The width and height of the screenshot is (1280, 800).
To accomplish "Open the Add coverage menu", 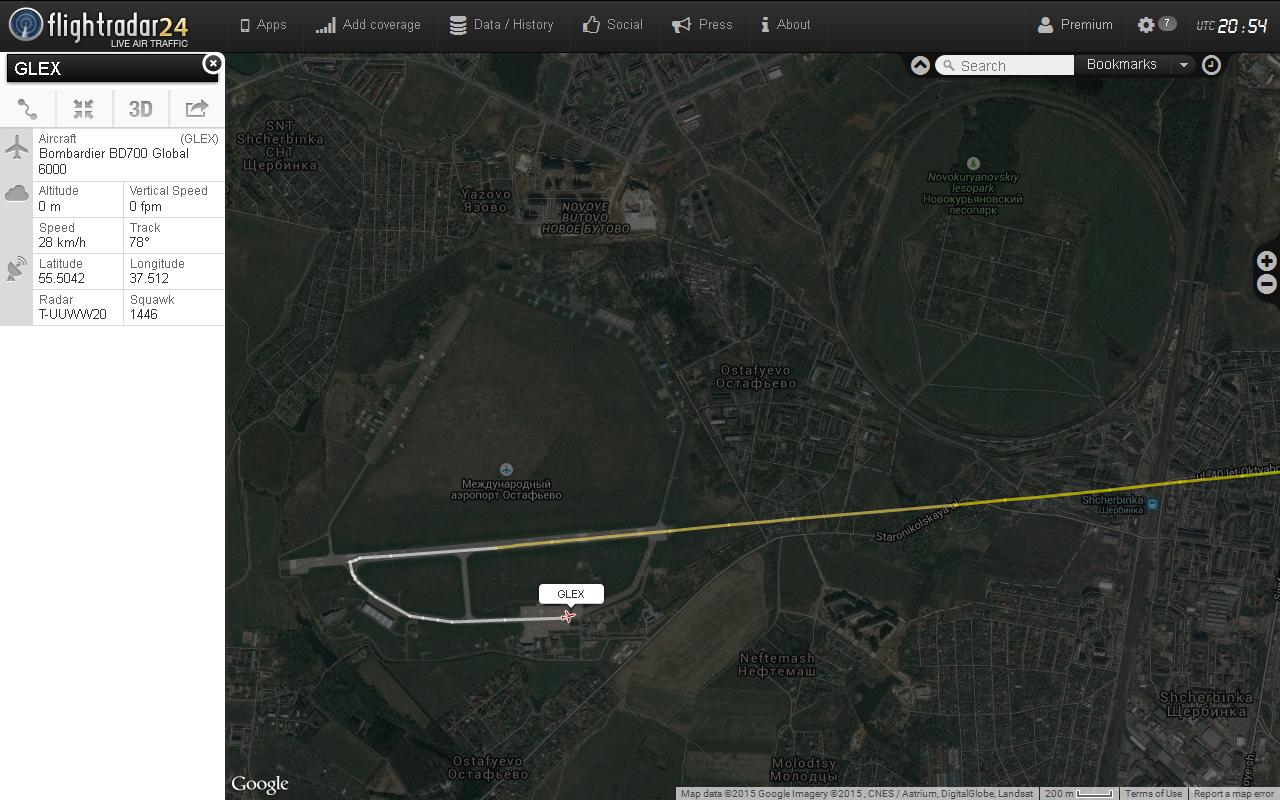I will pos(368,25).
